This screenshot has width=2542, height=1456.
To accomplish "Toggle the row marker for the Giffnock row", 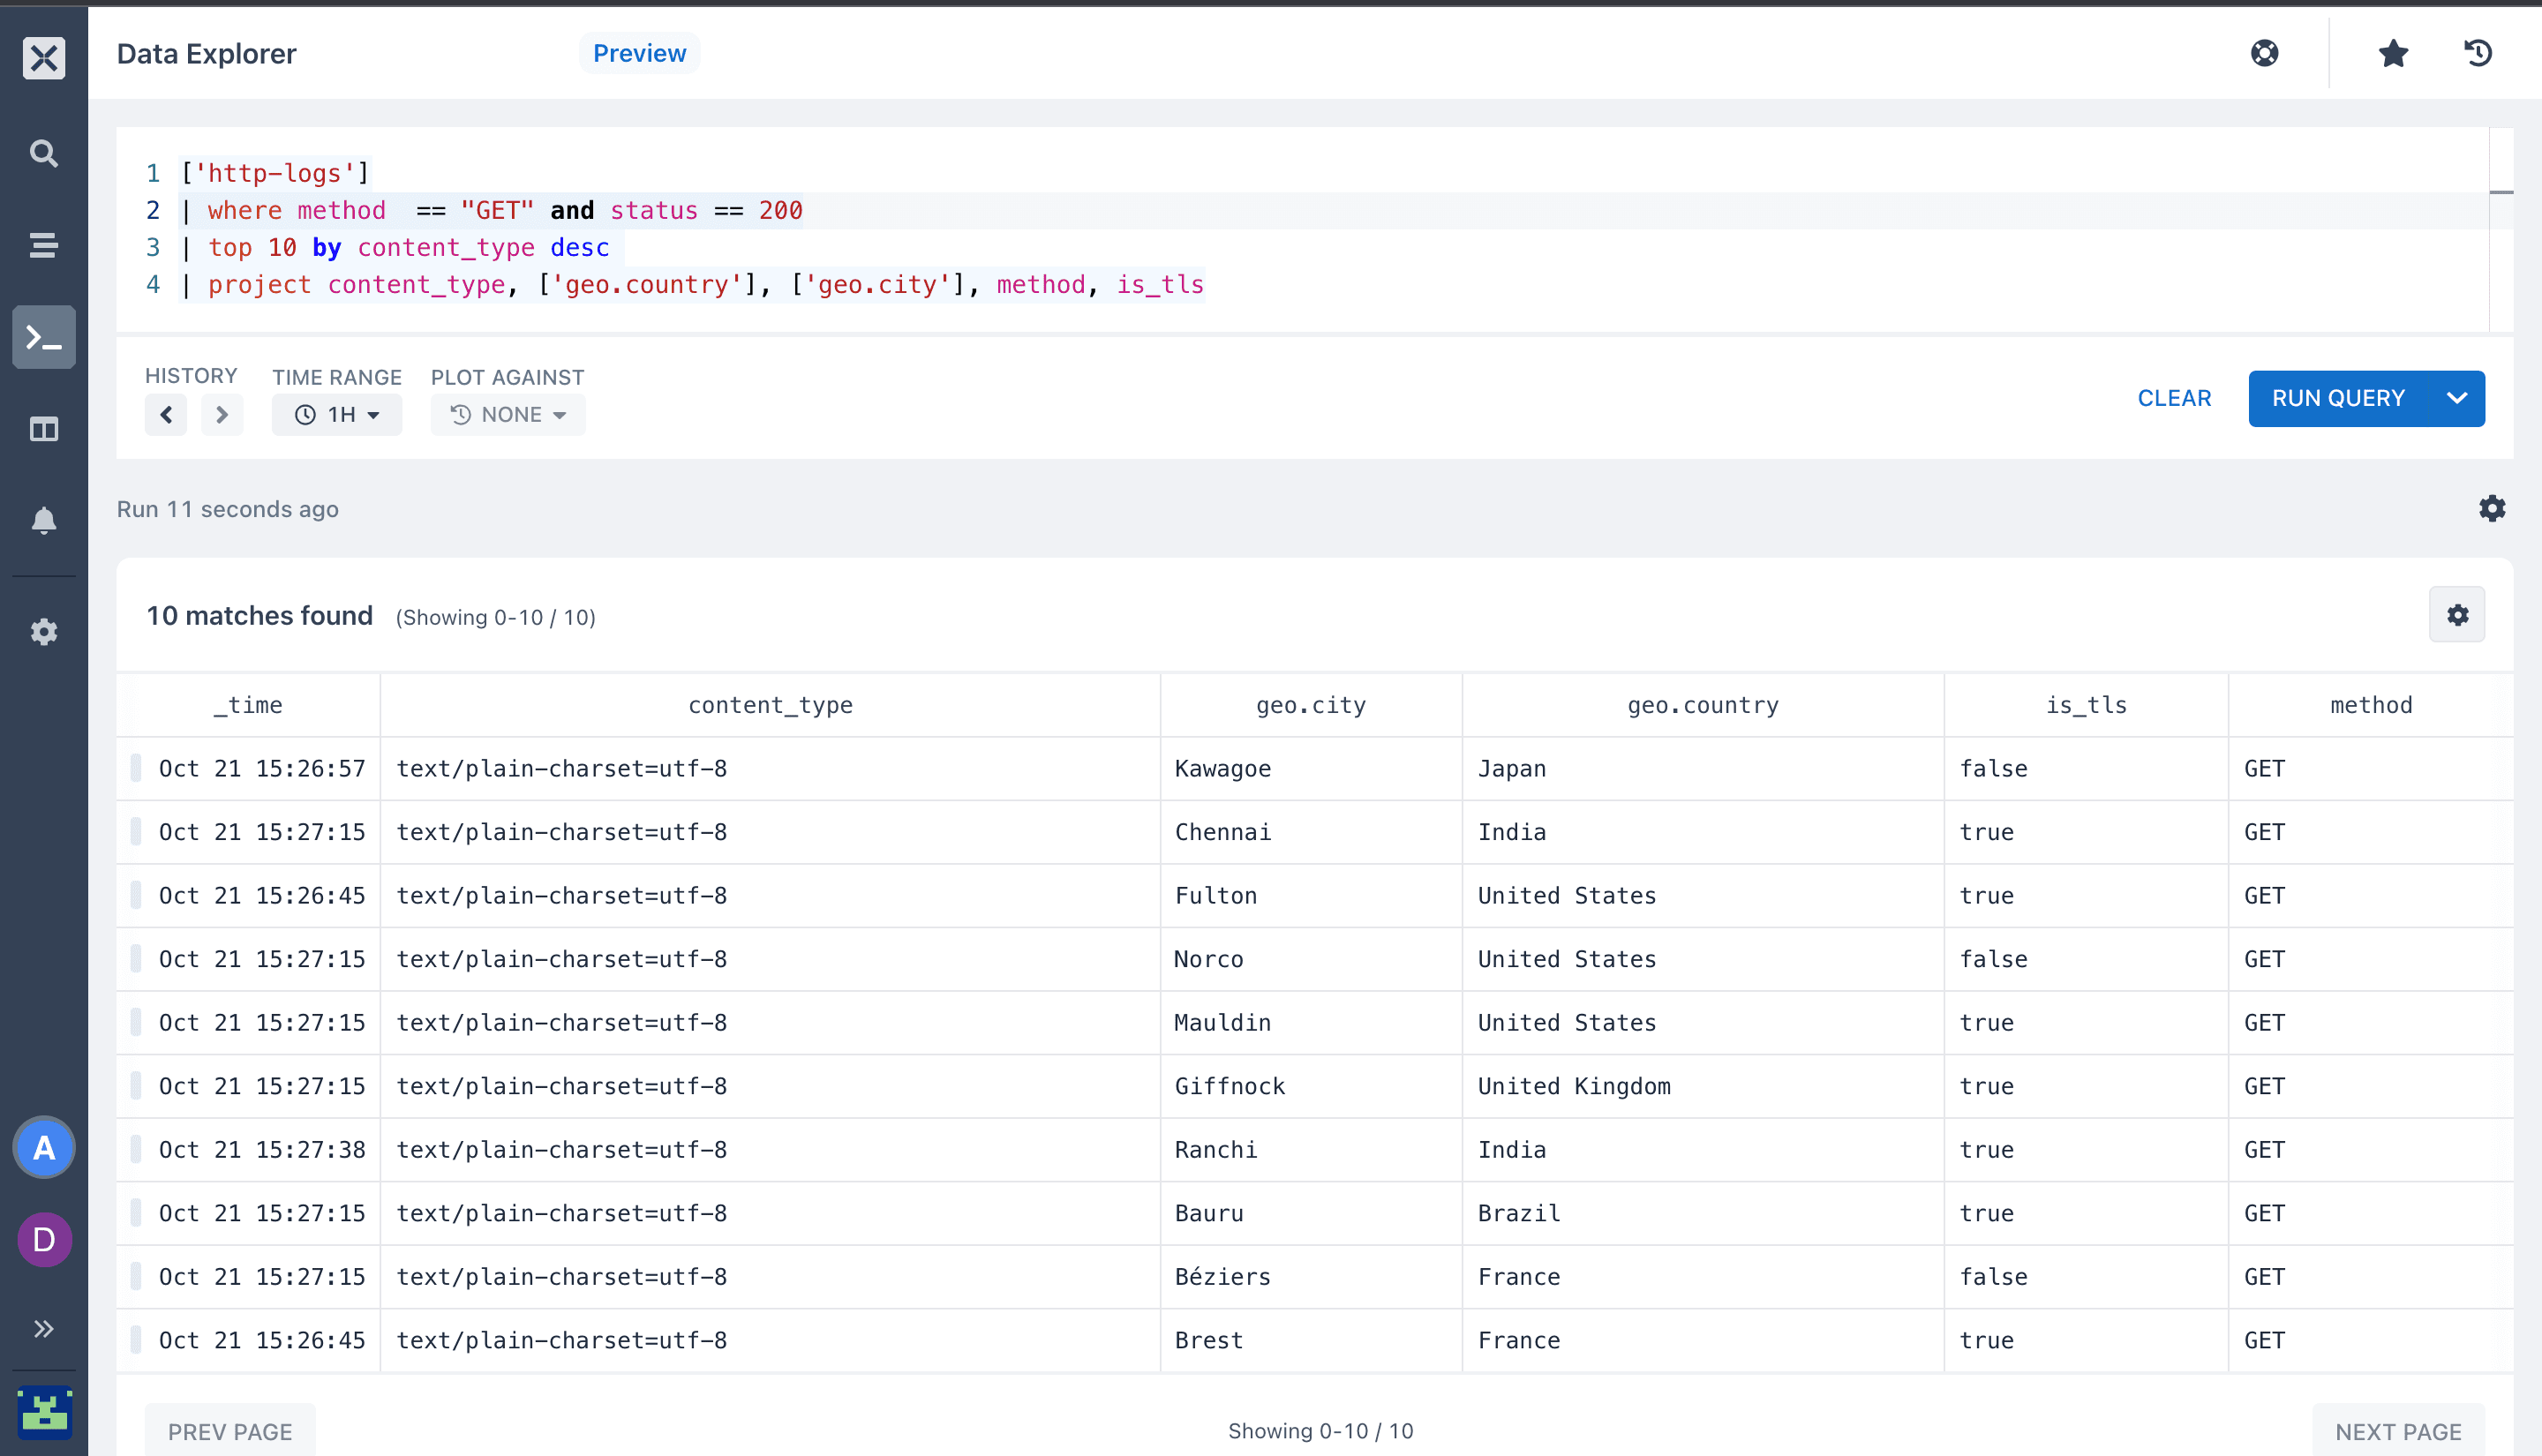I will coord(136,1086).
